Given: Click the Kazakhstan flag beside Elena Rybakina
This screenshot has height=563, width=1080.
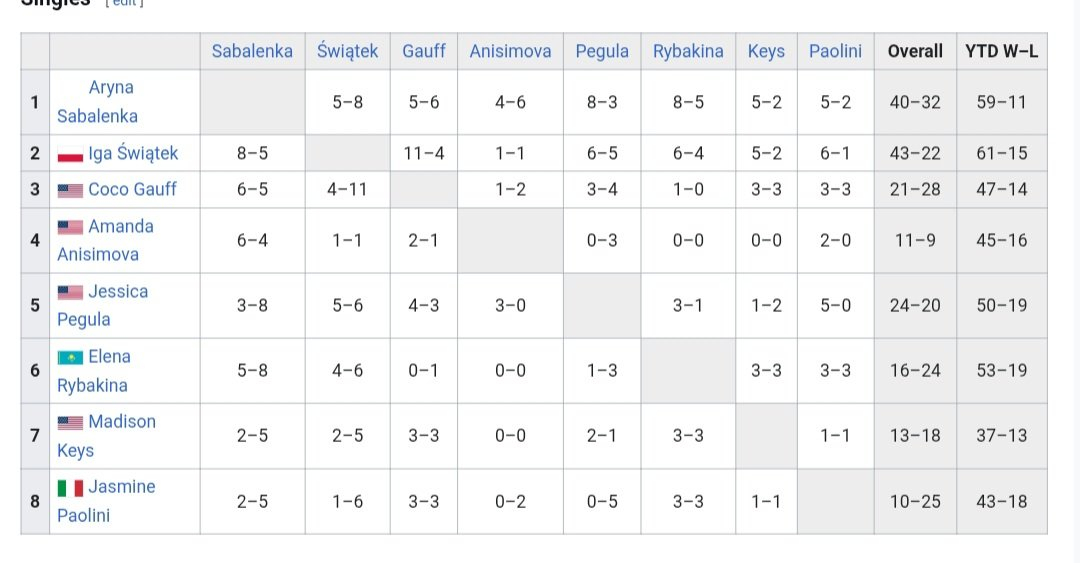Looking at the screenshot, I should (70, 357).
